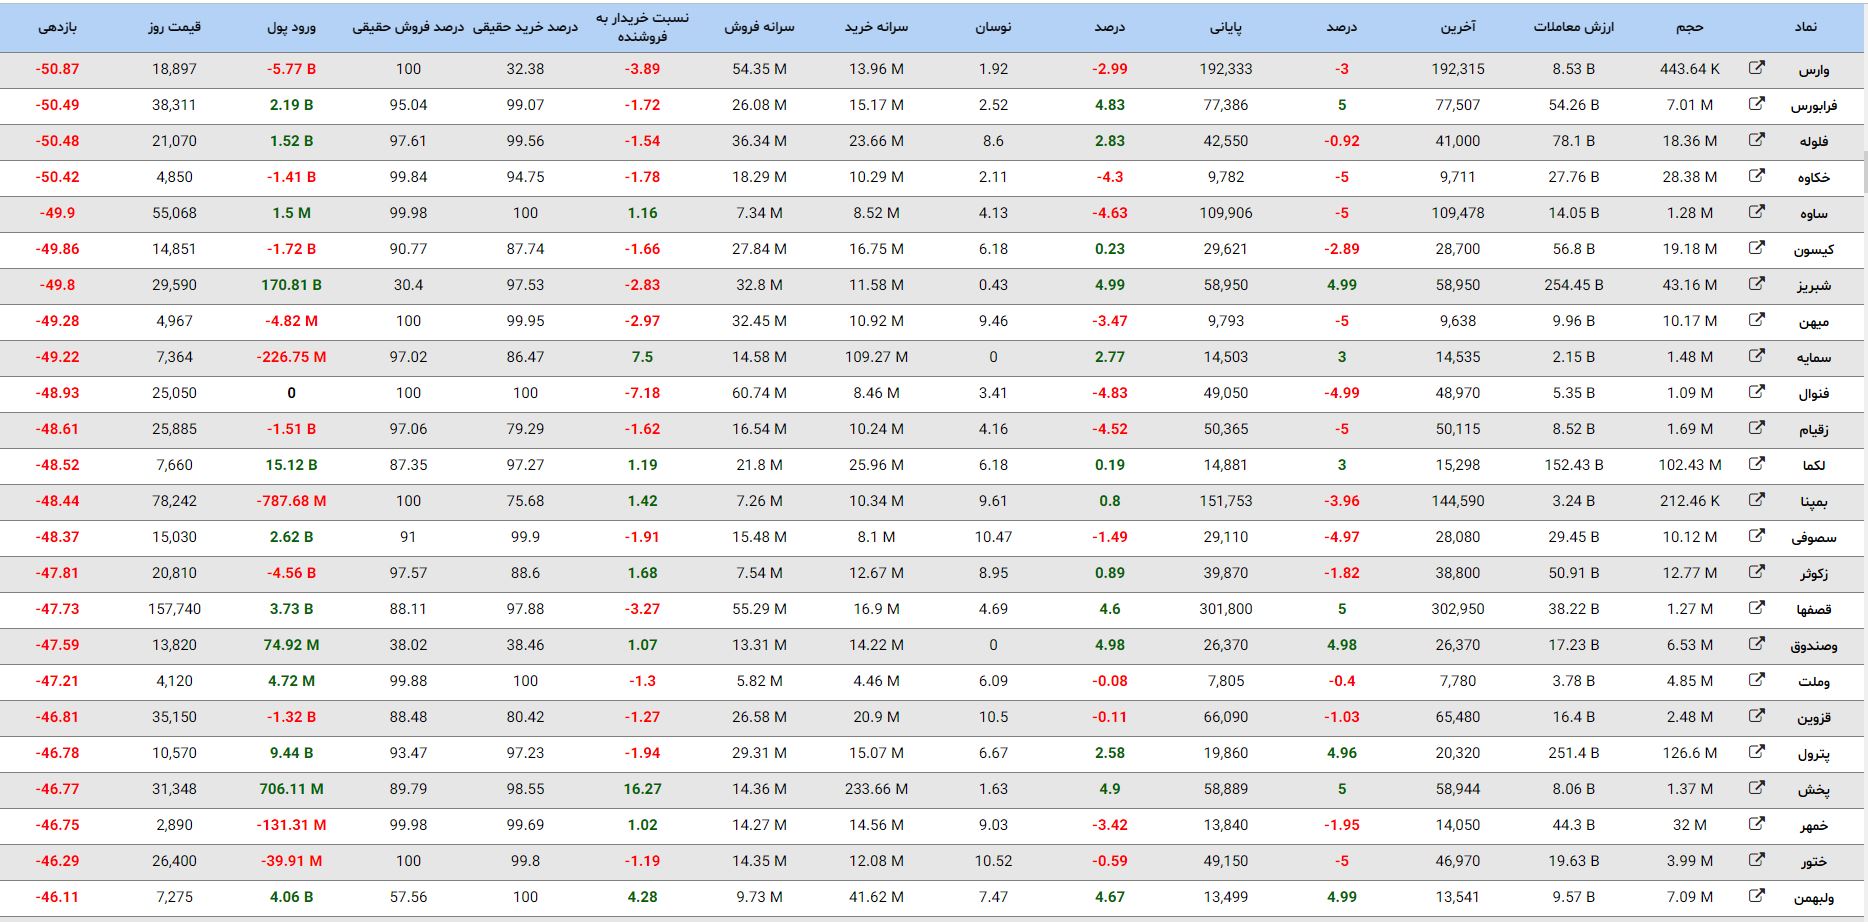This screenshot has height=922, width=1868.
Task: Click return value -50.87
Action: coord(57,69)
